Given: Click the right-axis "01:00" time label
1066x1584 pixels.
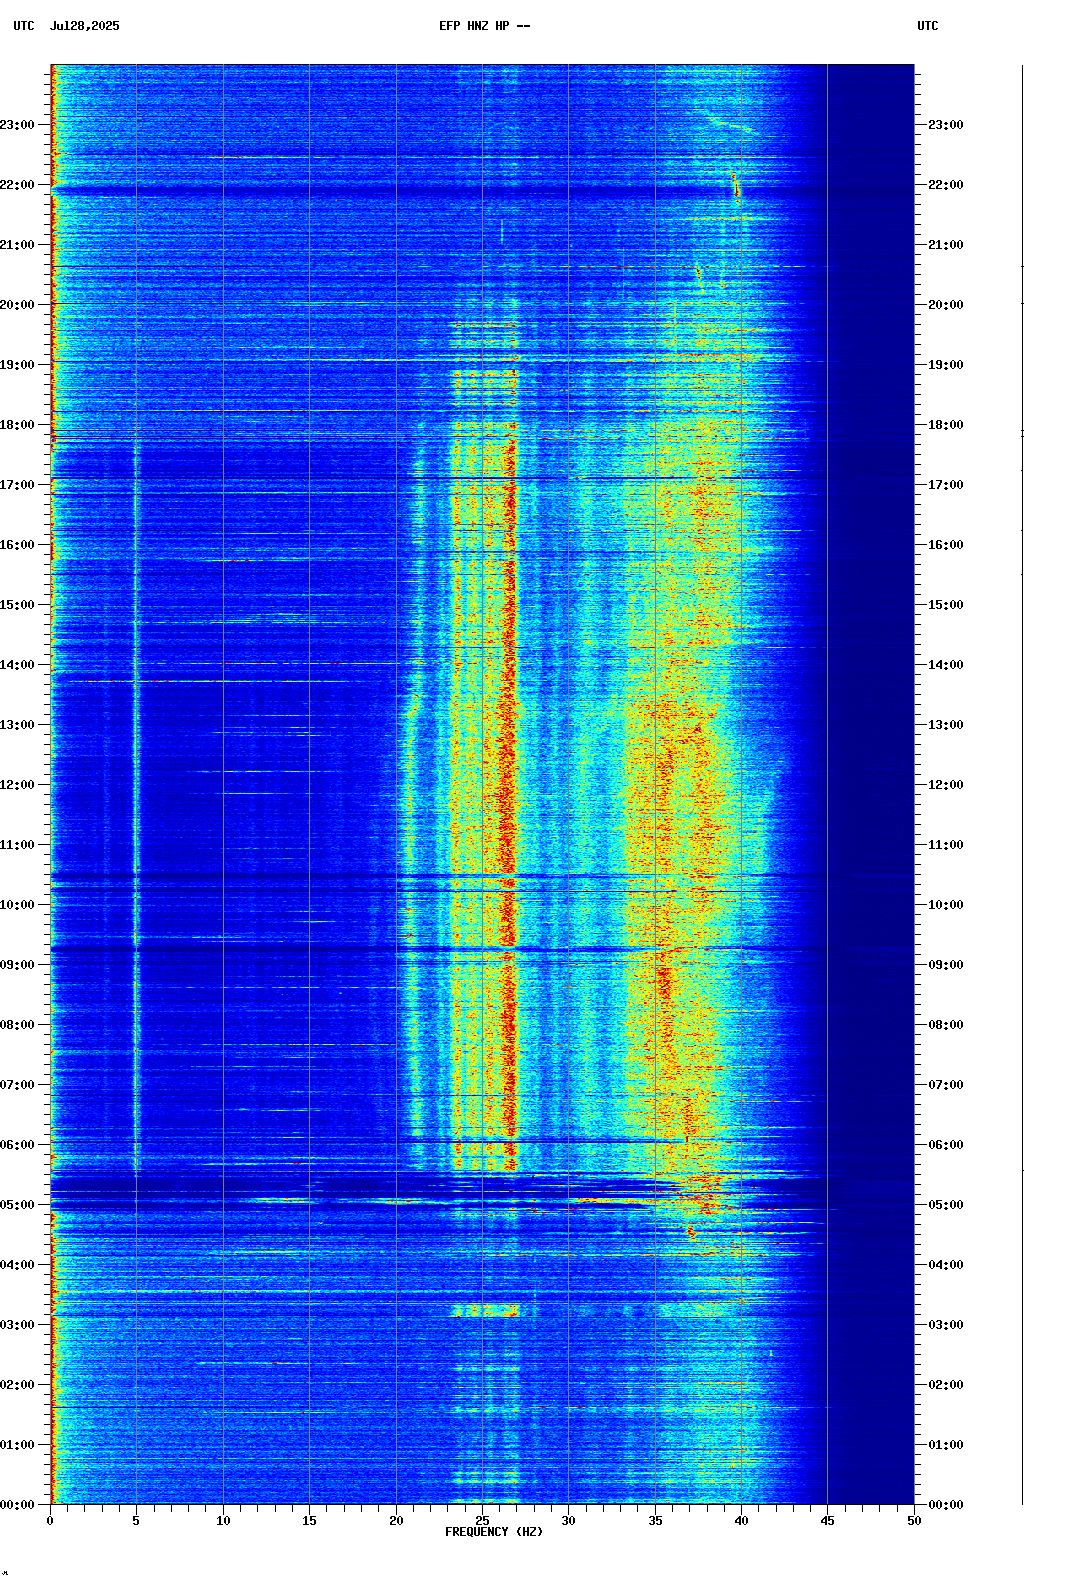Looking at the screenshot, I should [946, 1445].
